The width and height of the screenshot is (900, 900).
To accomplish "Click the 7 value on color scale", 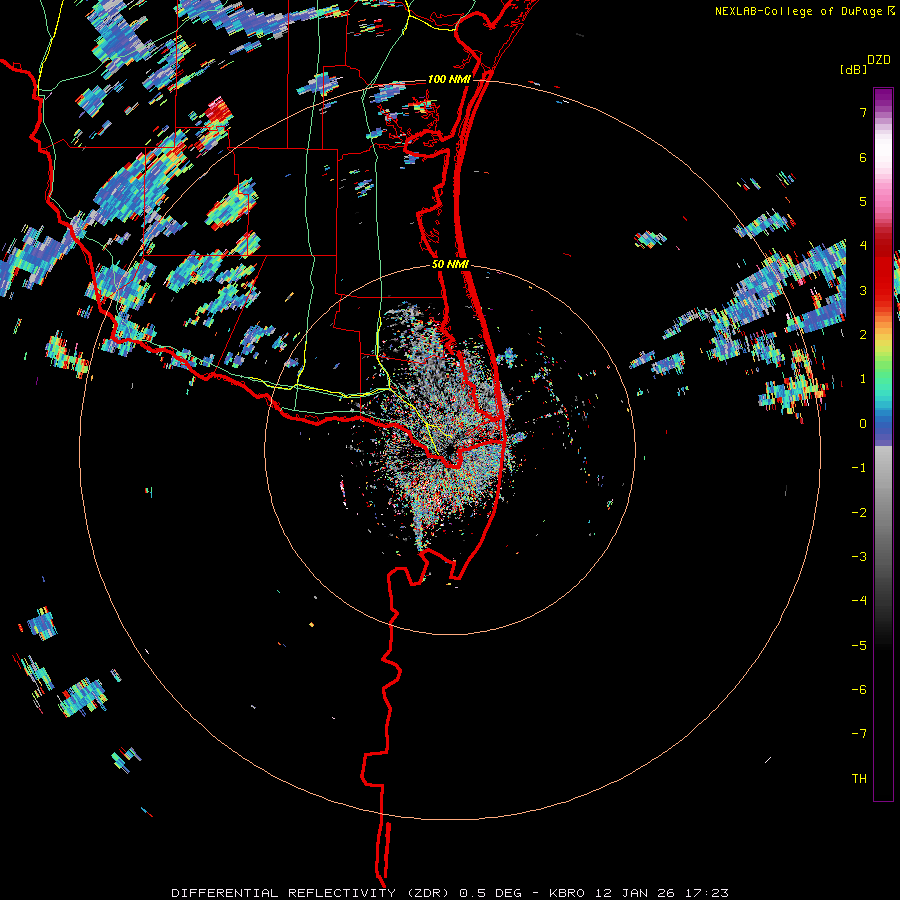I will click(x=863, y=112).
